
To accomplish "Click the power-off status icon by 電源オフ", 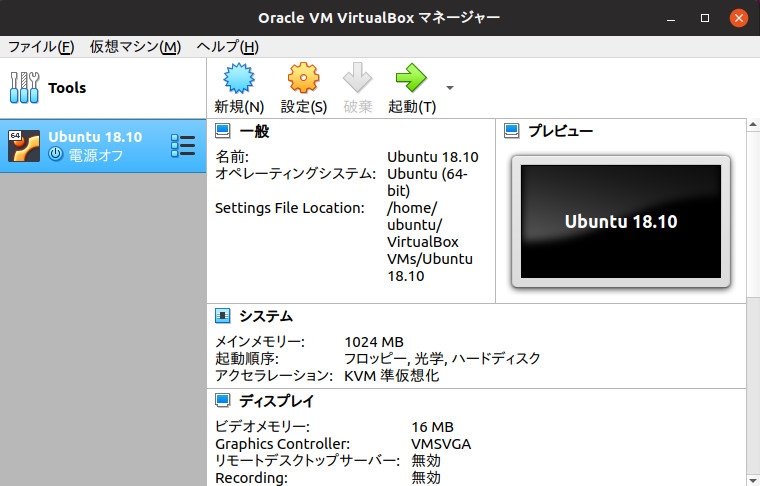I will pyautogui.click(x=56, y=155).
